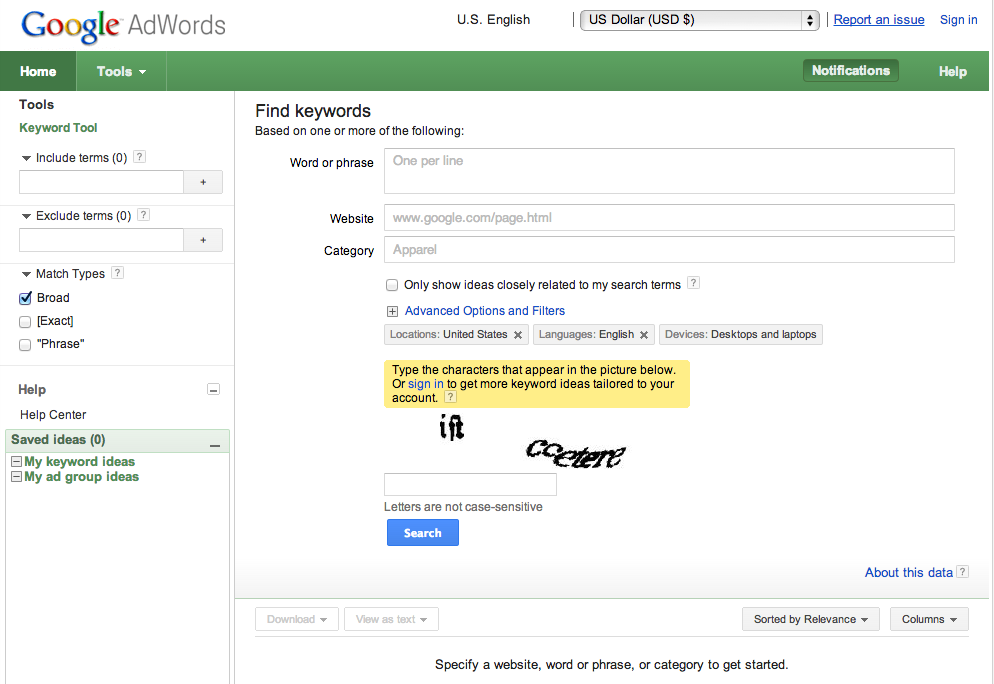Collapse the Help panel with minus icon
The image size is (994, 684).
214,389
